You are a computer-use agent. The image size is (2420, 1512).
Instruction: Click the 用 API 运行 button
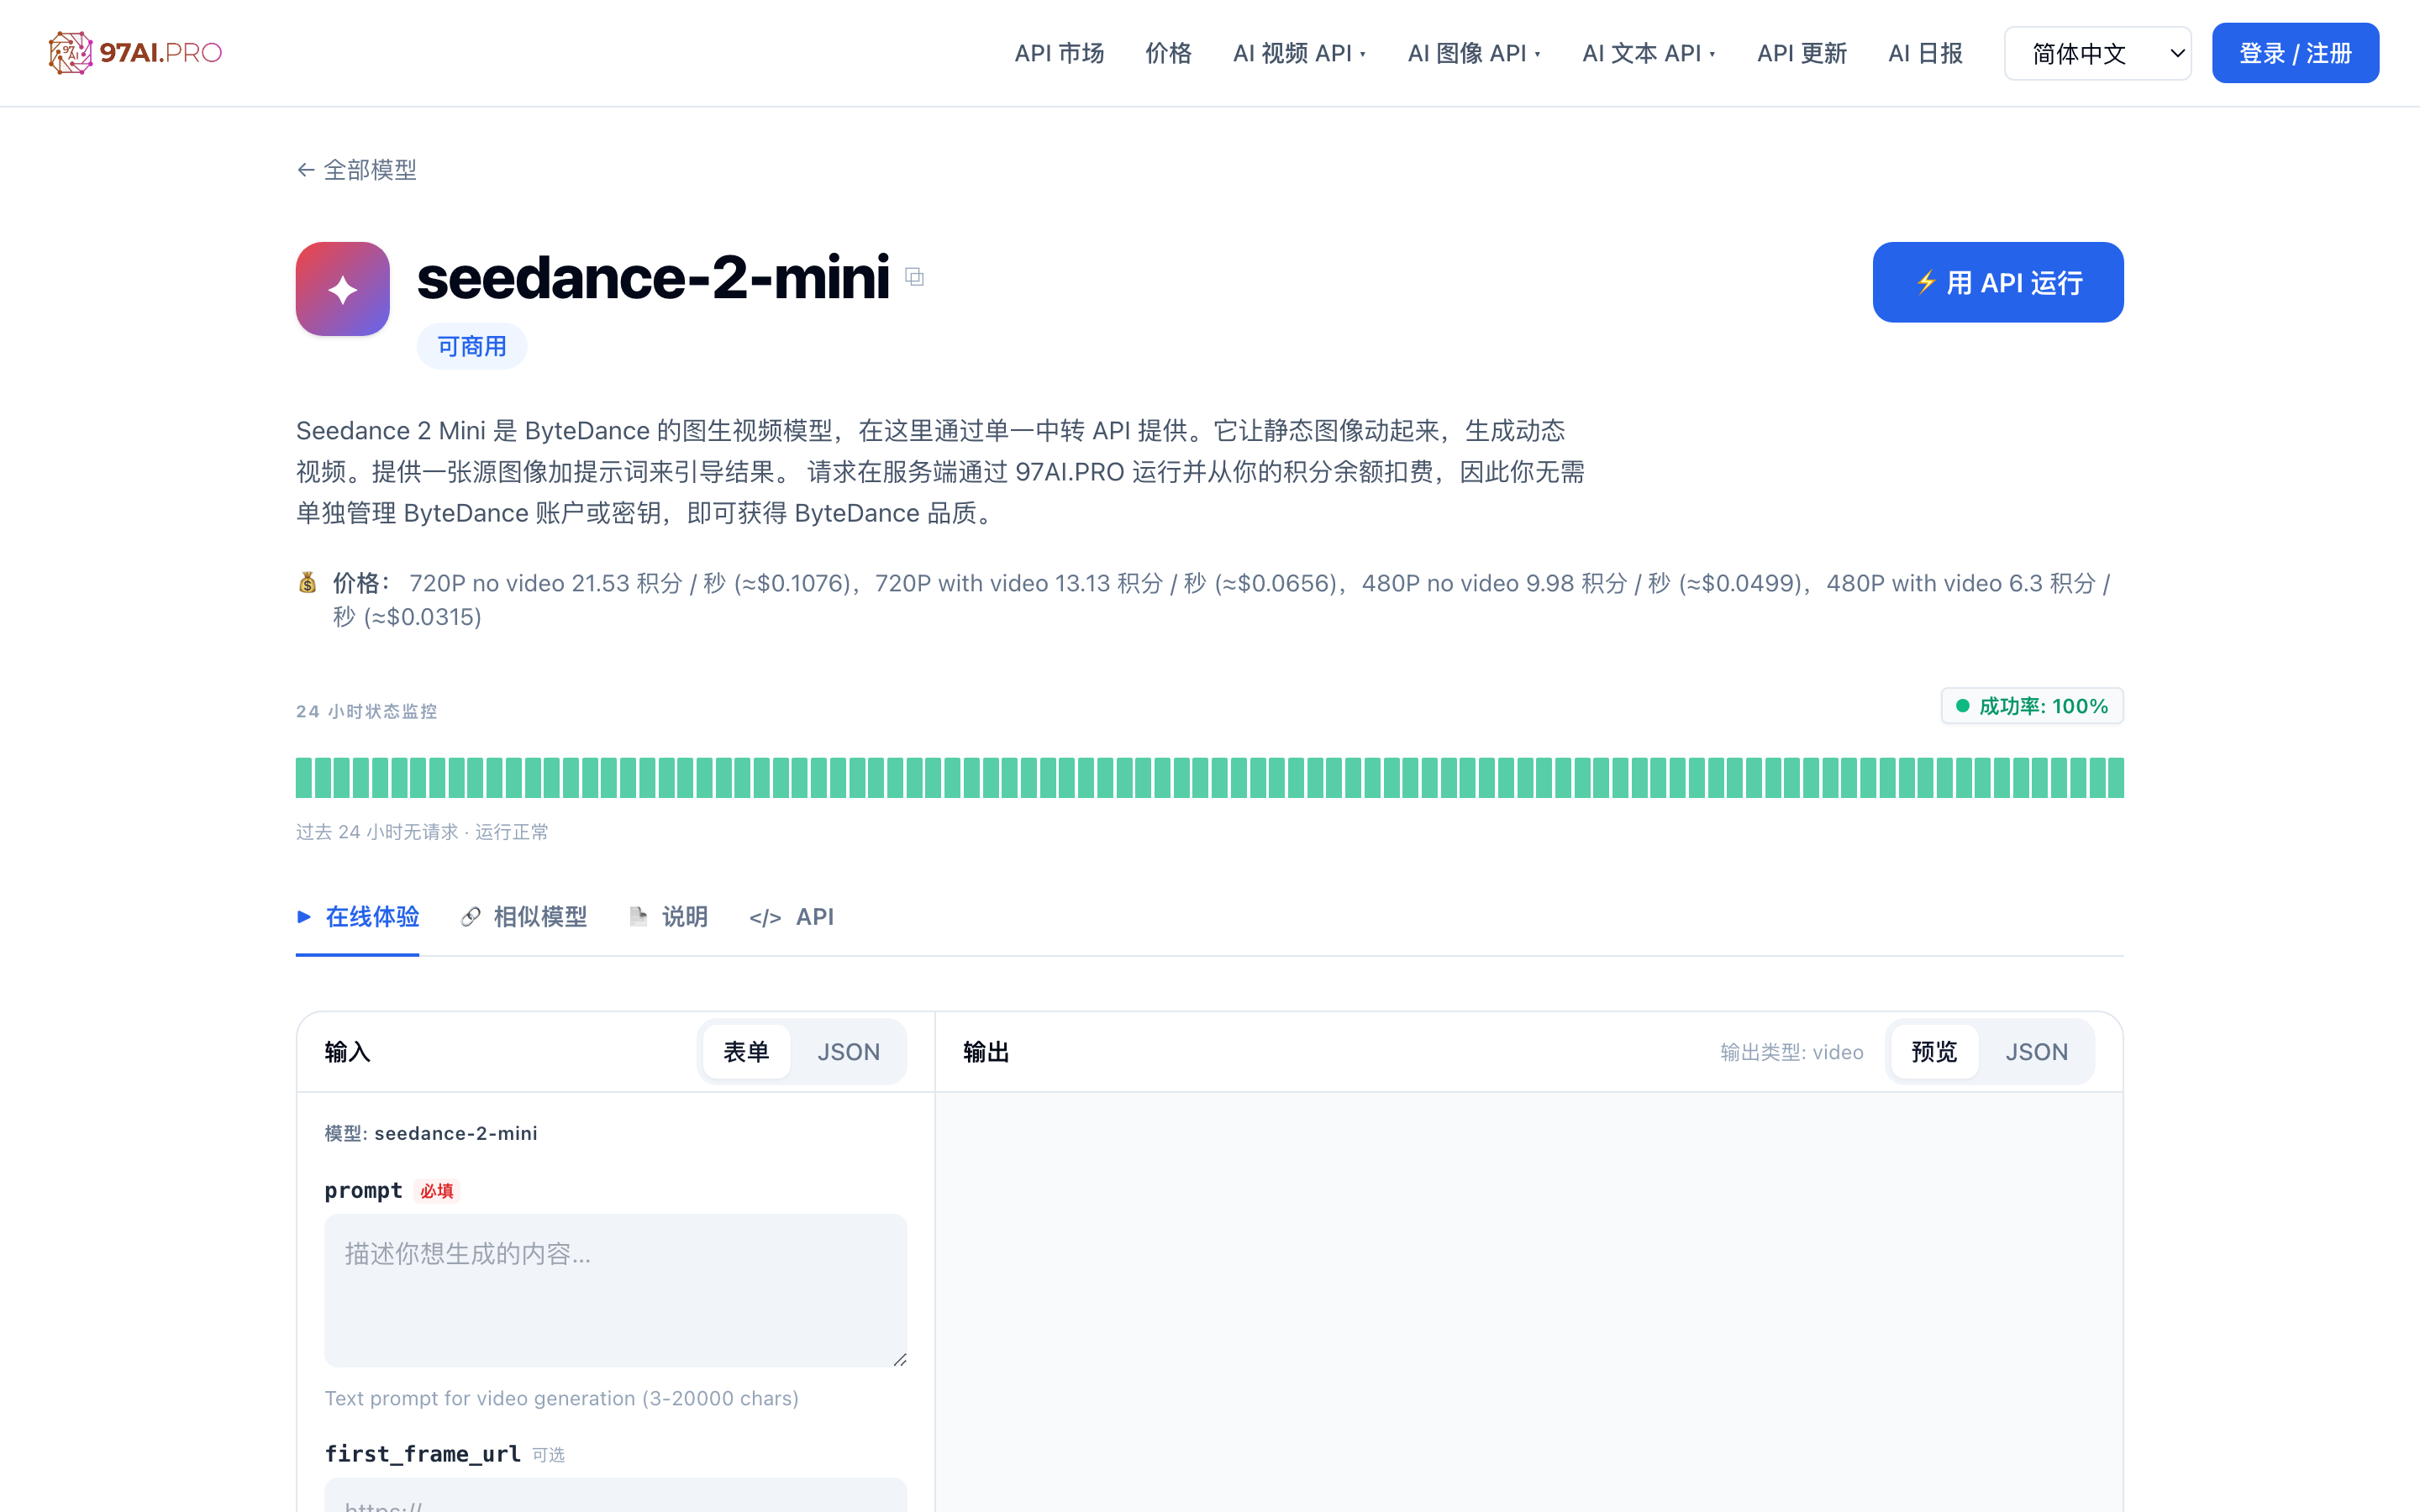click(x=1997, y=282)
